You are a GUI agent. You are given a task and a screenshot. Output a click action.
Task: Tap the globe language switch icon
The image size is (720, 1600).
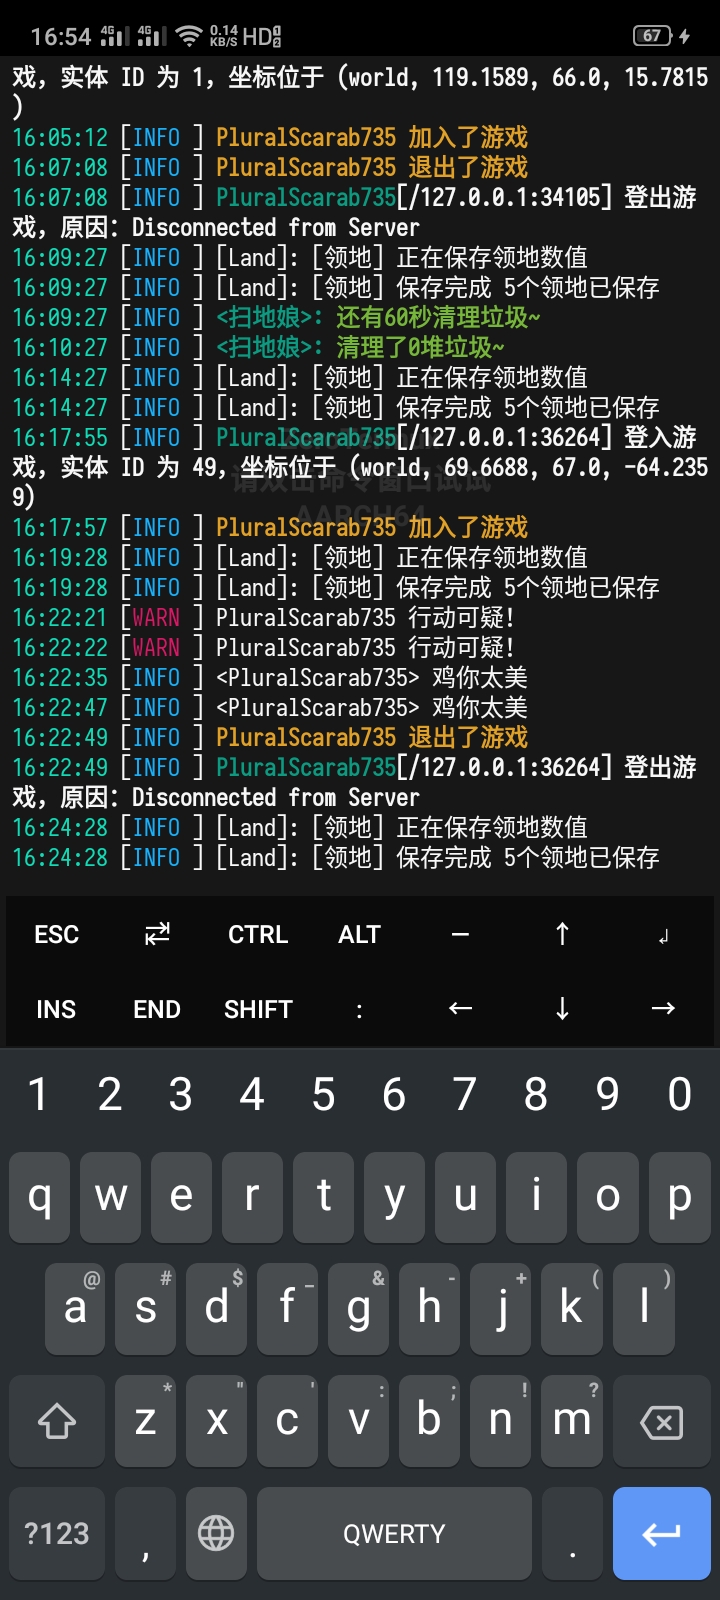216,1533
